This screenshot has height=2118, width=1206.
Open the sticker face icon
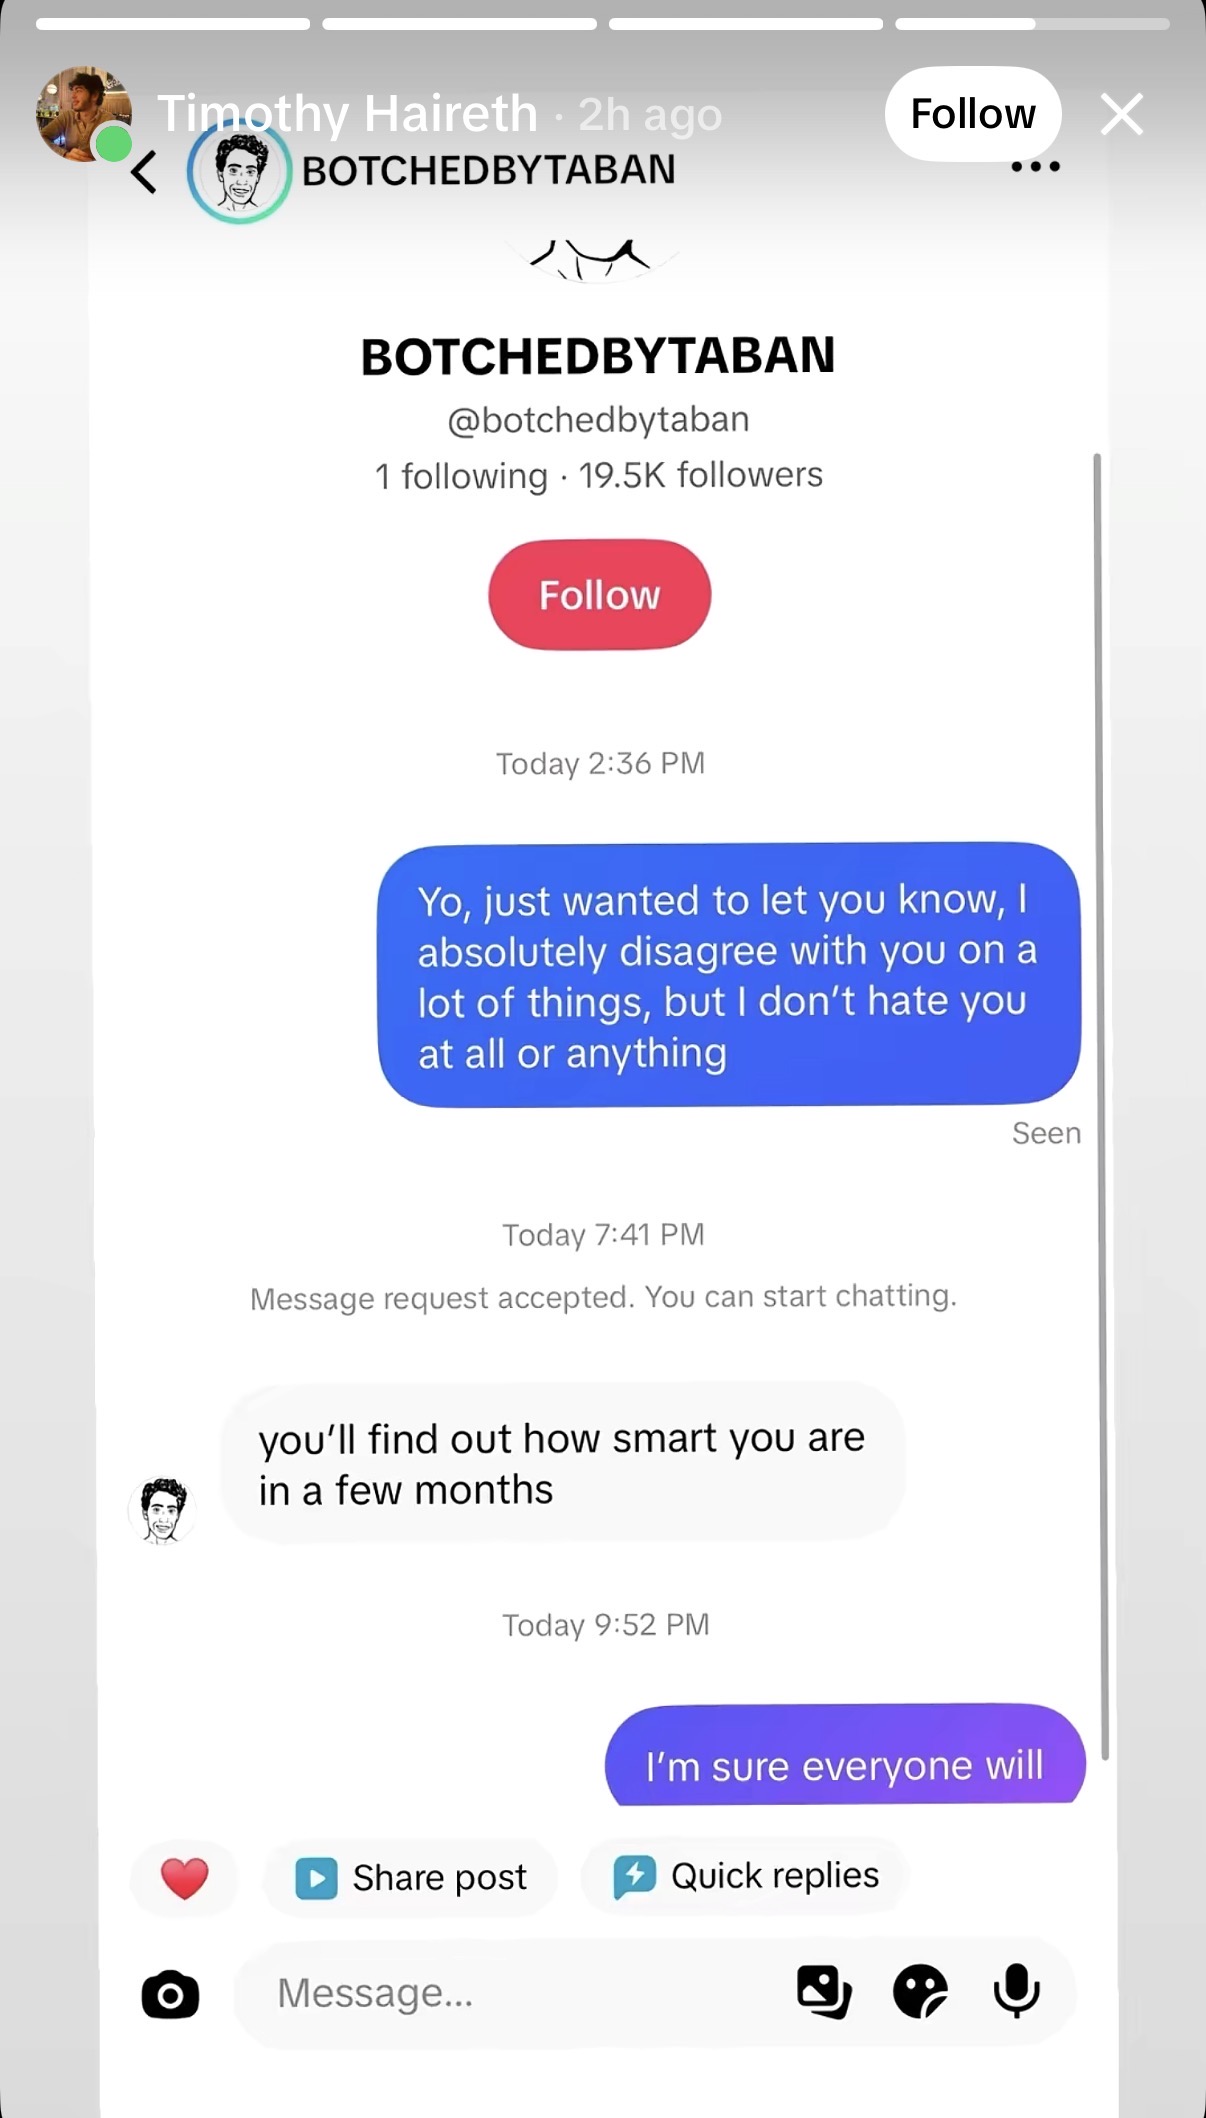(920, 1992)
